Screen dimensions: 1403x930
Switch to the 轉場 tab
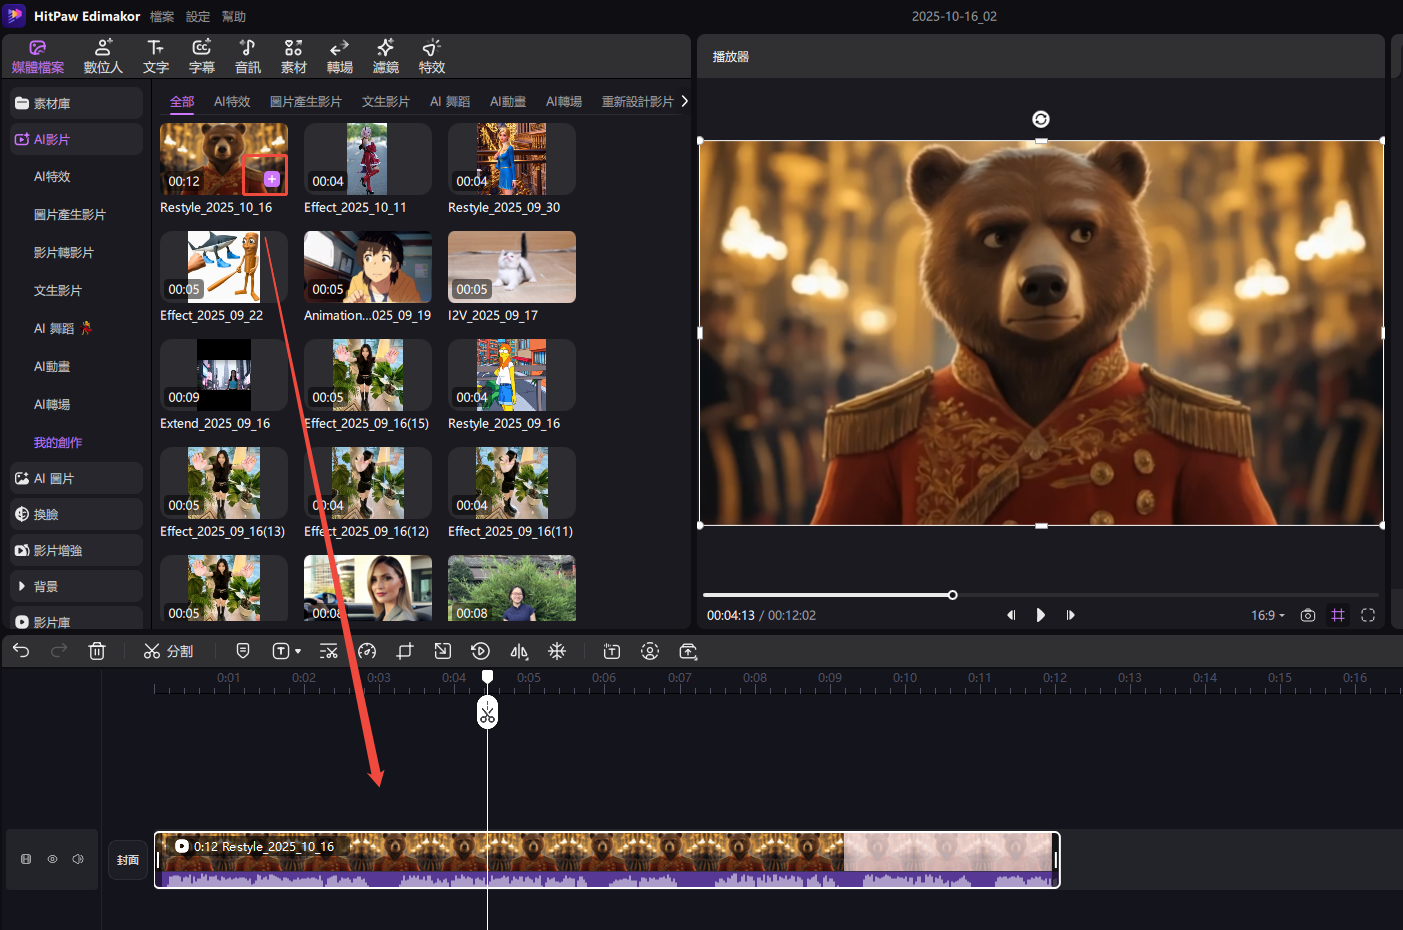[339, 56]
